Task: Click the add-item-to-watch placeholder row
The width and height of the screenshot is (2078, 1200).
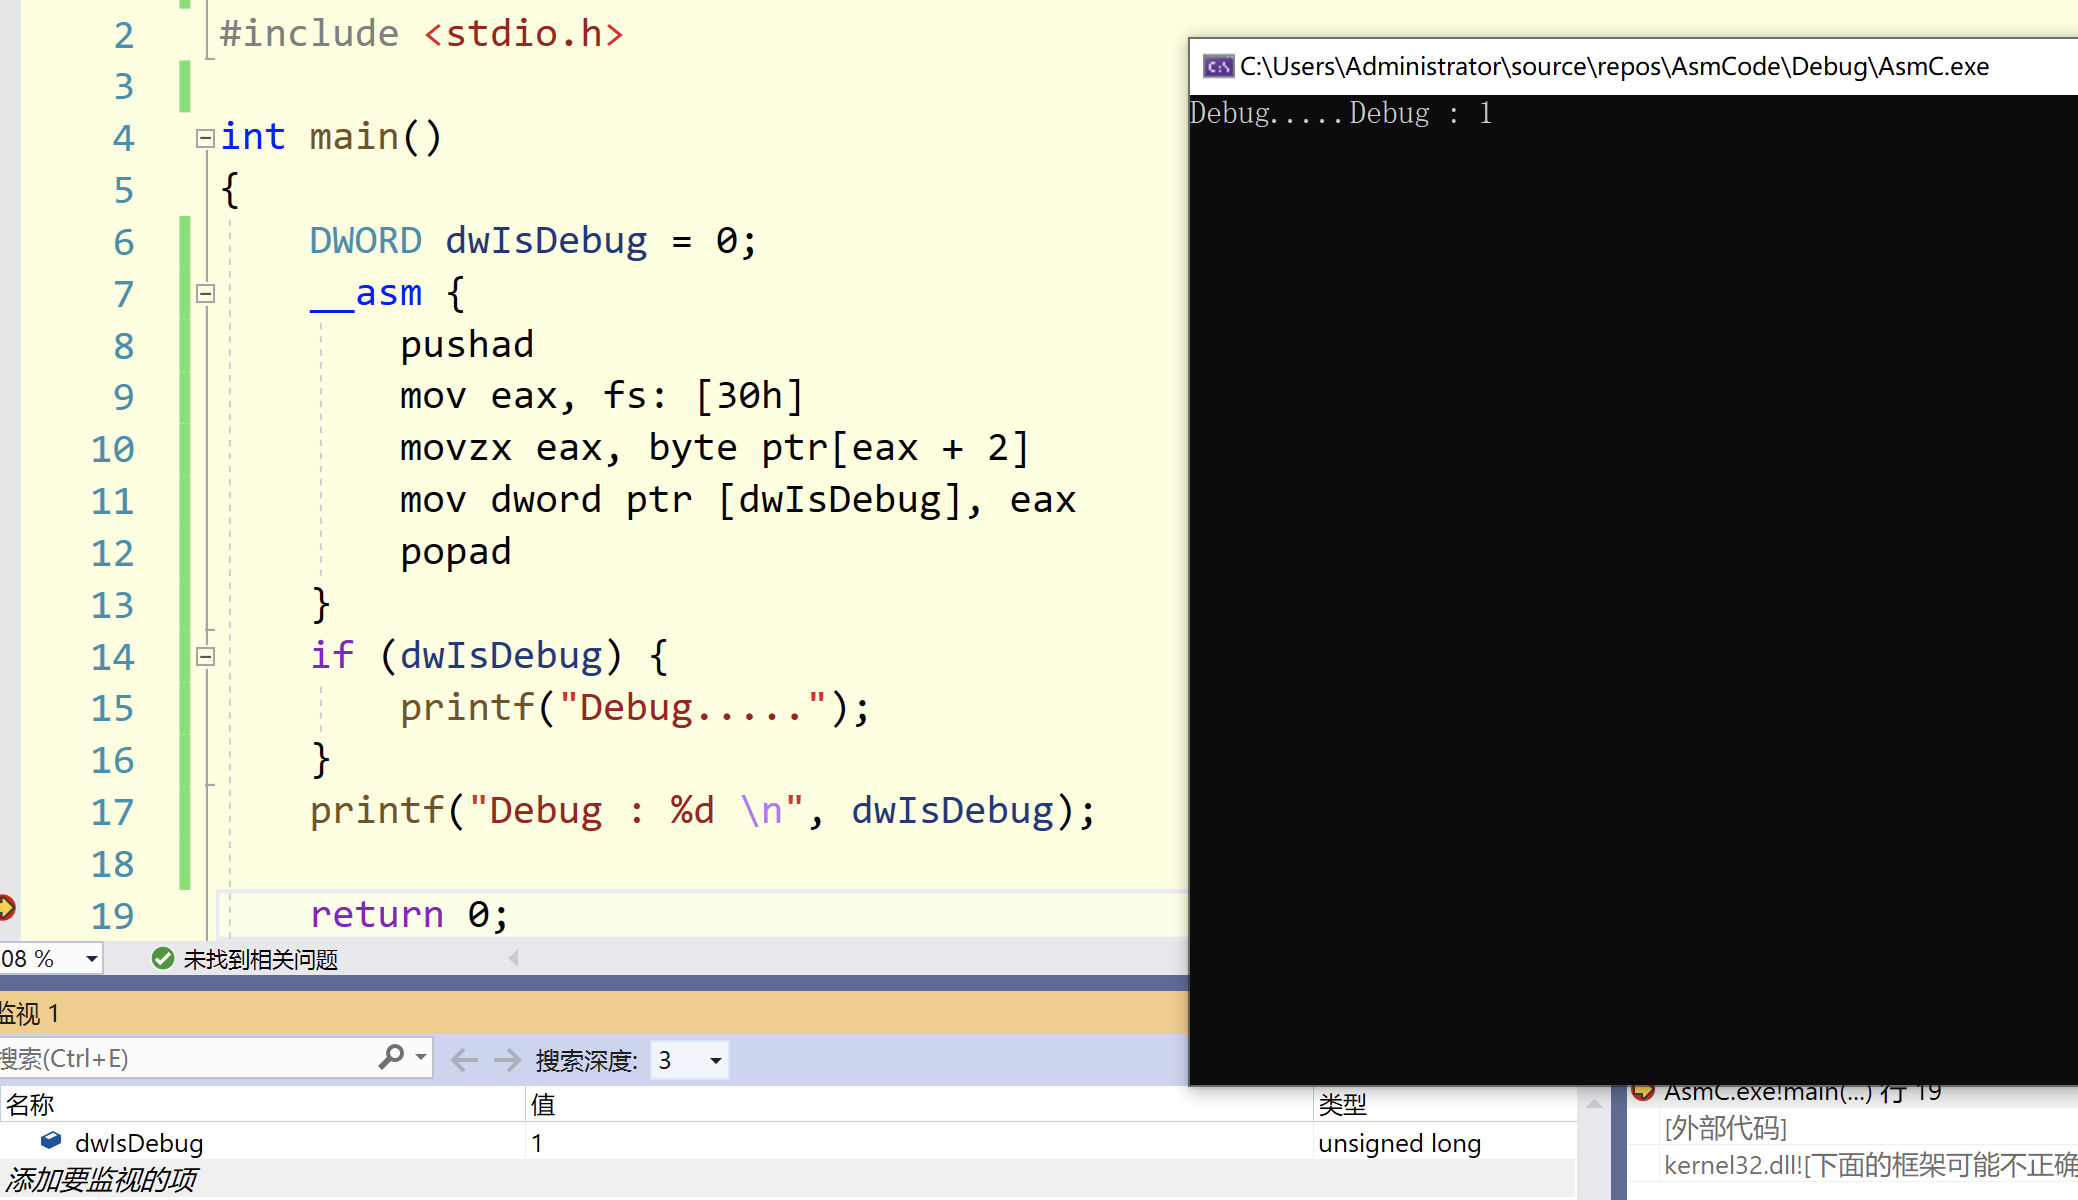Action: [787, 1180]
